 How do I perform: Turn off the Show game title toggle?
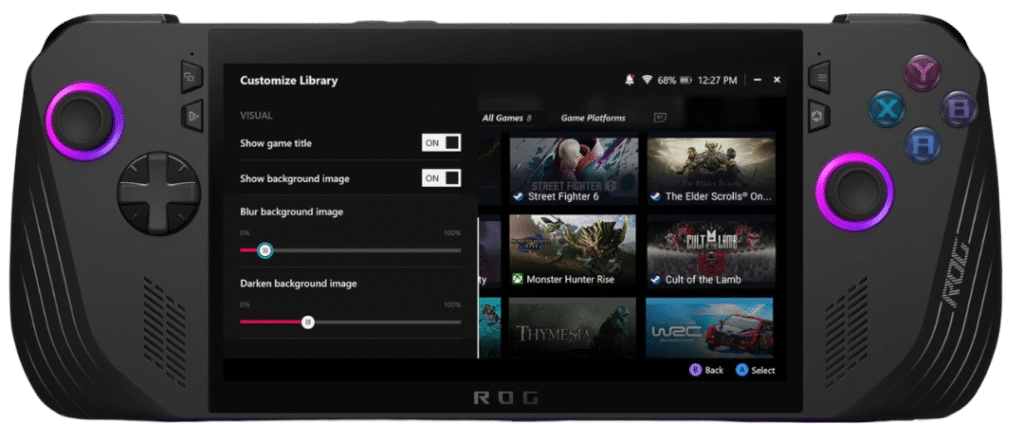pos(441,142)
